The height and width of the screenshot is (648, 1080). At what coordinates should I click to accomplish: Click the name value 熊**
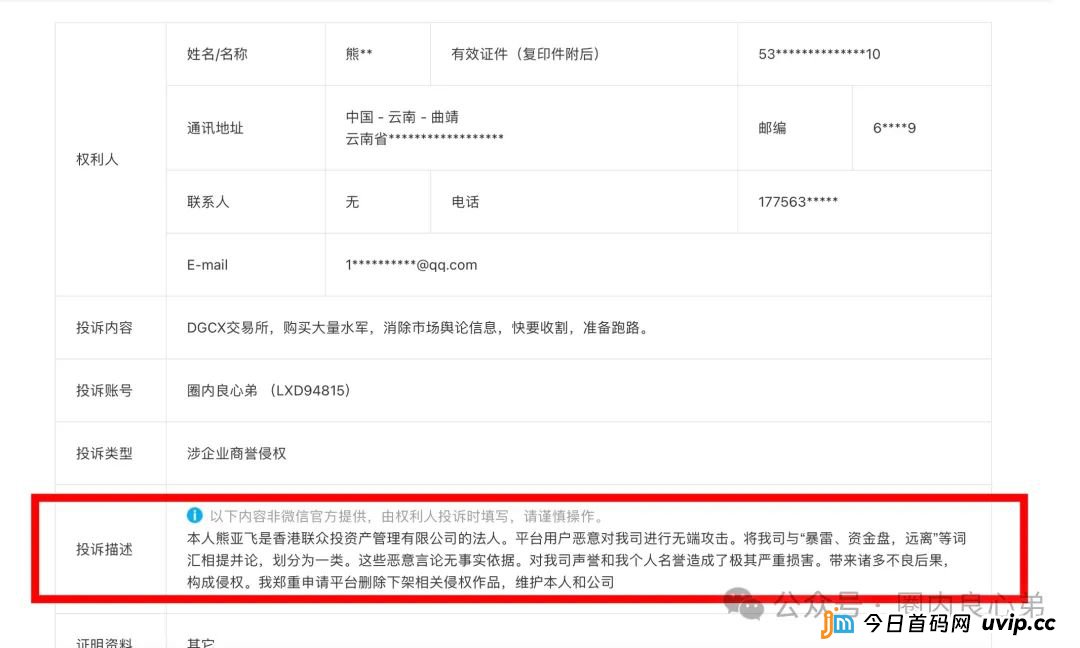click(x=359, y=54)
